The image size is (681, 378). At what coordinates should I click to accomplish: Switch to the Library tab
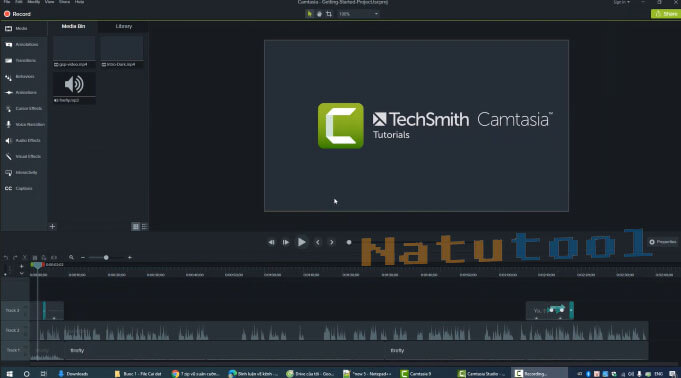[124, 27]
